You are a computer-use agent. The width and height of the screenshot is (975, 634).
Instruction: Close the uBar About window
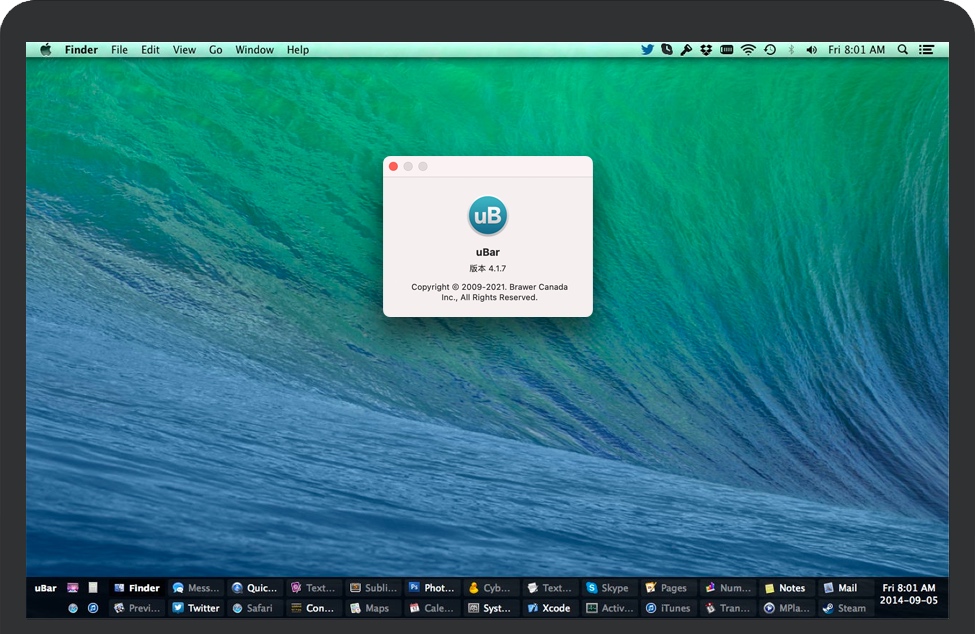(394, 167)
